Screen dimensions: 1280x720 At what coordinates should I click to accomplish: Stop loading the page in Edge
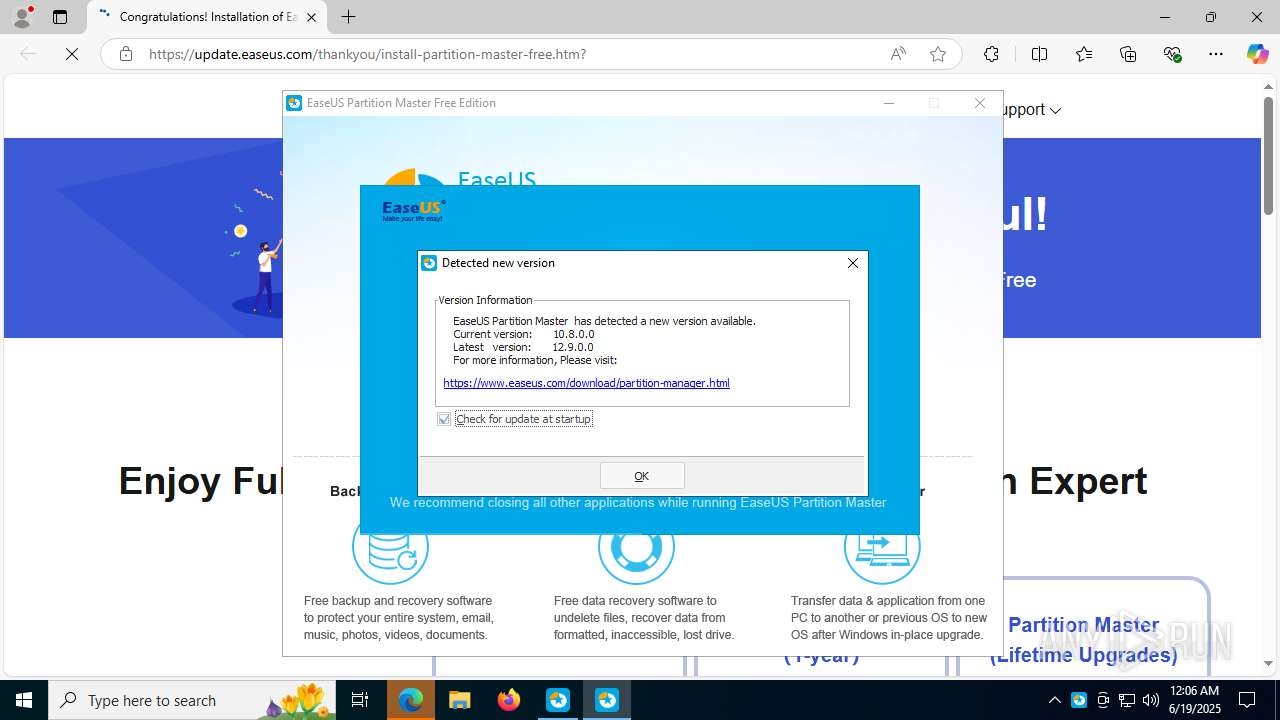click(x=72, y=54)
